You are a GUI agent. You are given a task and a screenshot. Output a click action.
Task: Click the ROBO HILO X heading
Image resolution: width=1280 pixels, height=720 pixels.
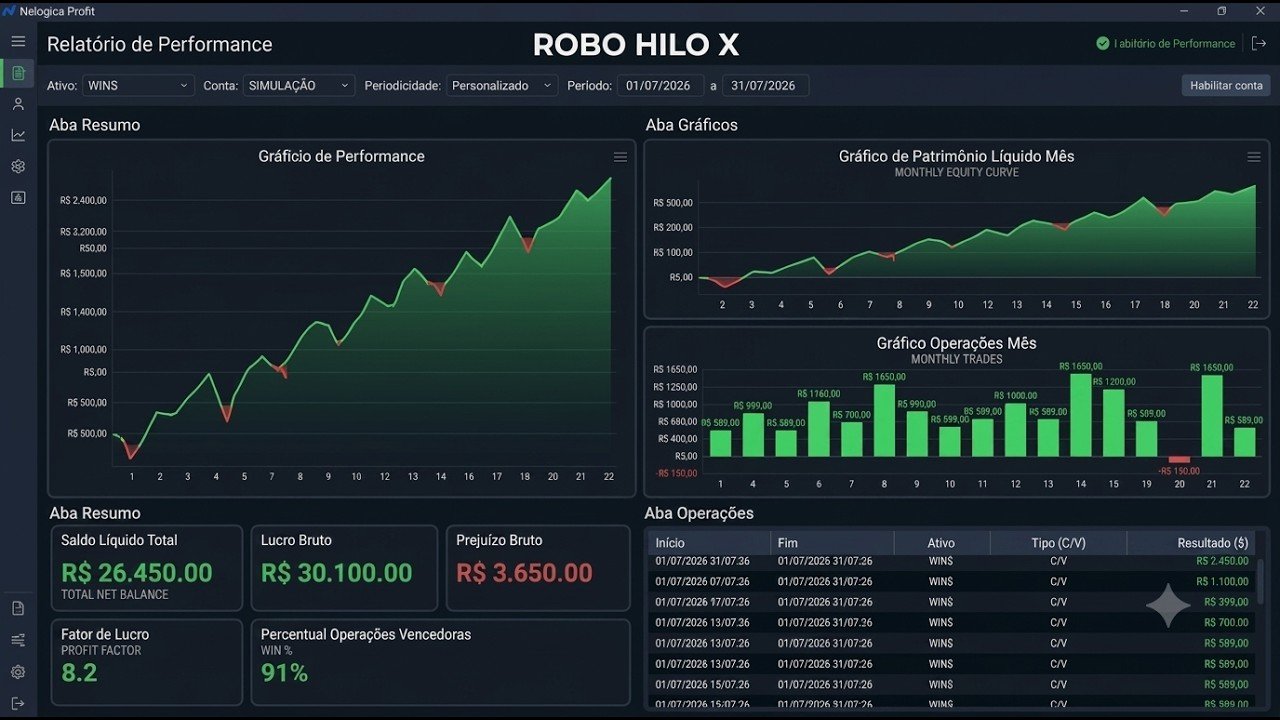click(636, 45)
